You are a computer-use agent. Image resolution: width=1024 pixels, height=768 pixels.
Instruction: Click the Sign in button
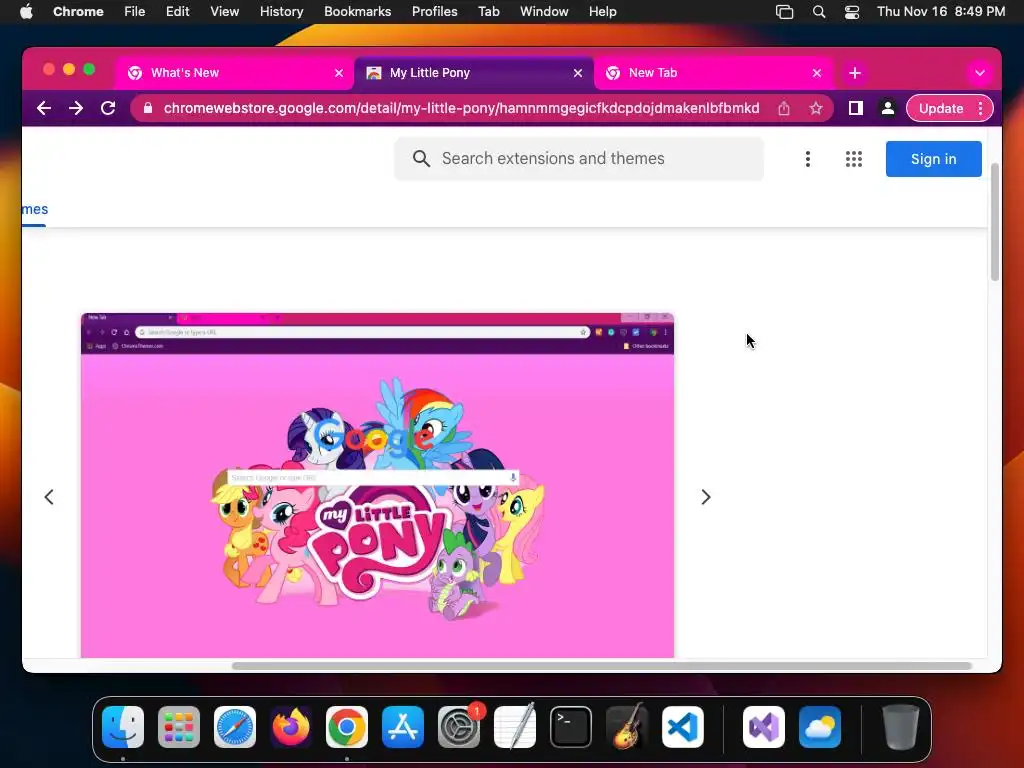pos(933,159)
